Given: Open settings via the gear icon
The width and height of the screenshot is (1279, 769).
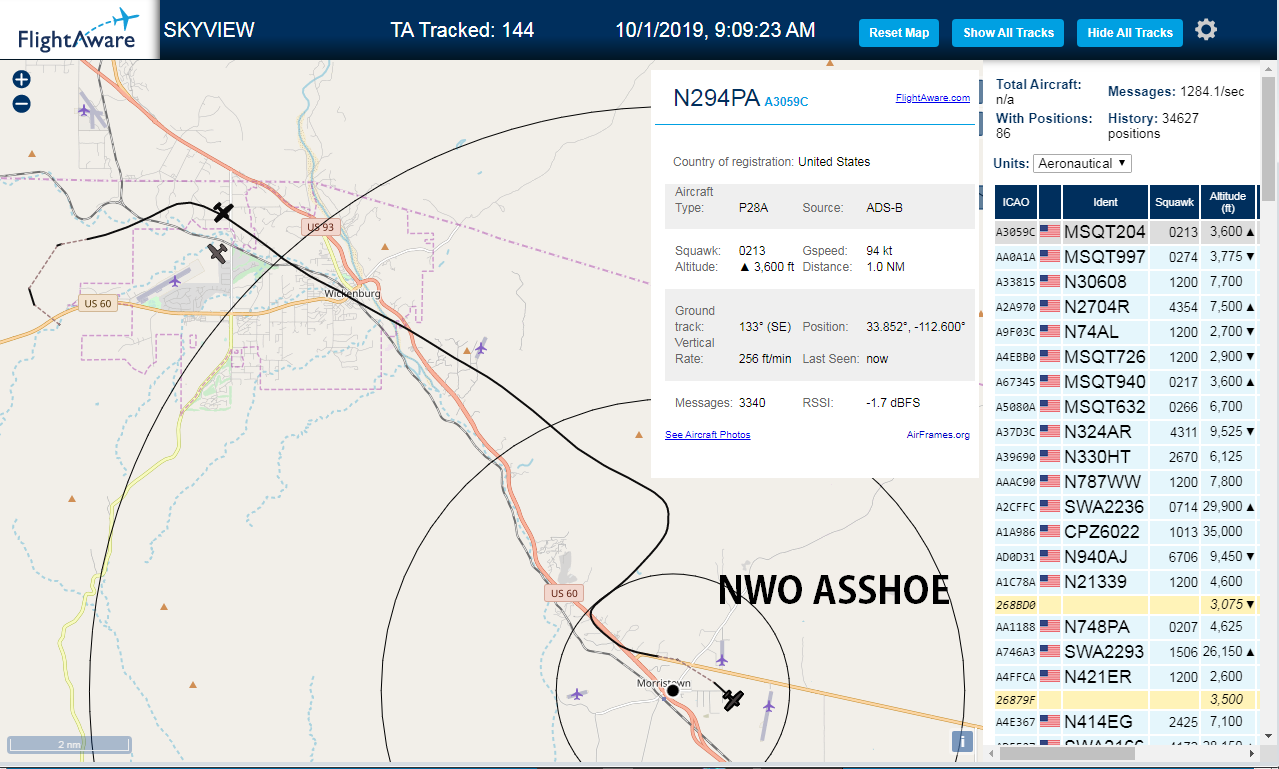Looking at the screenshot, I should pos(1206,30).
